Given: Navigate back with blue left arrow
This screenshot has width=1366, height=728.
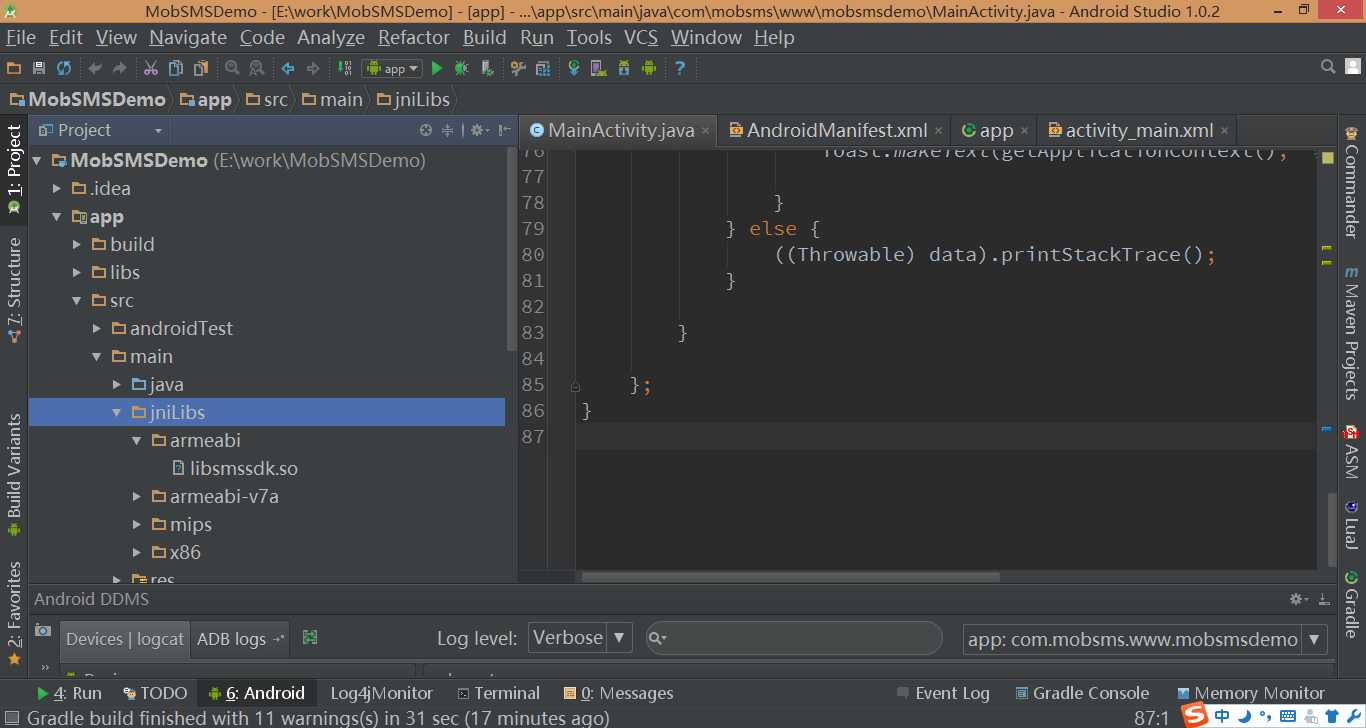Looking at the screenshot, I should click(x=288, y=68).
